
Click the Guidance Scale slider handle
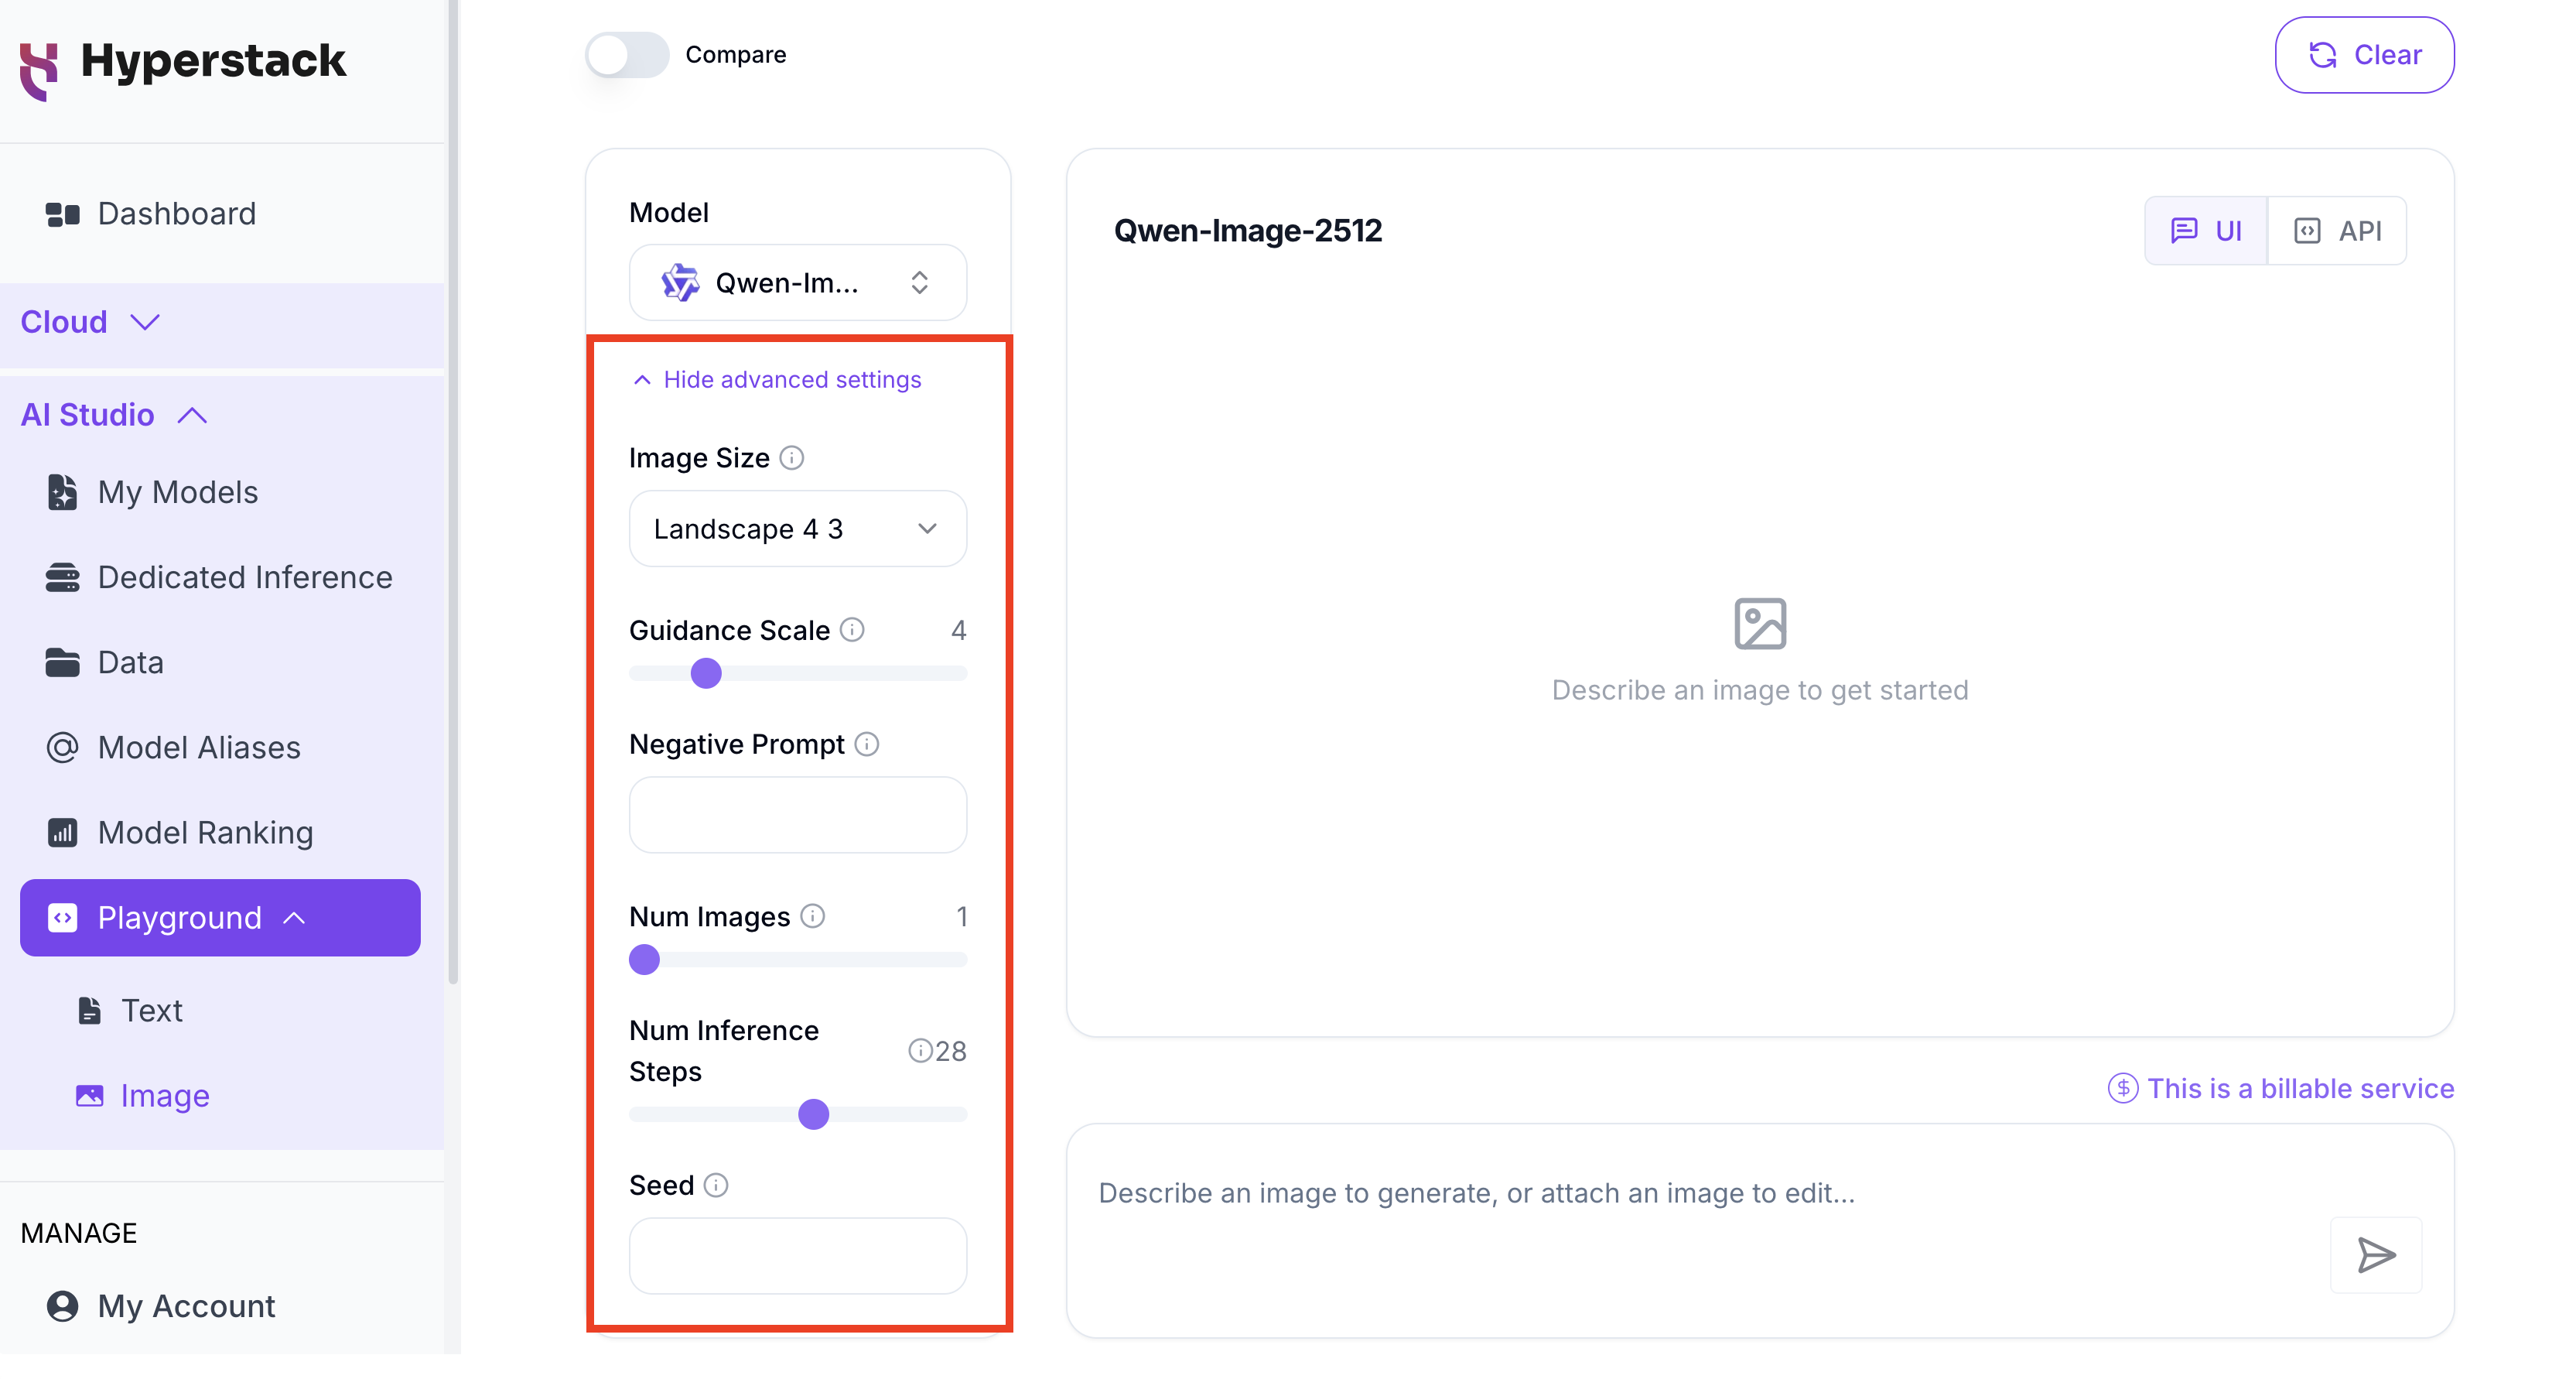tap(706, 673)
